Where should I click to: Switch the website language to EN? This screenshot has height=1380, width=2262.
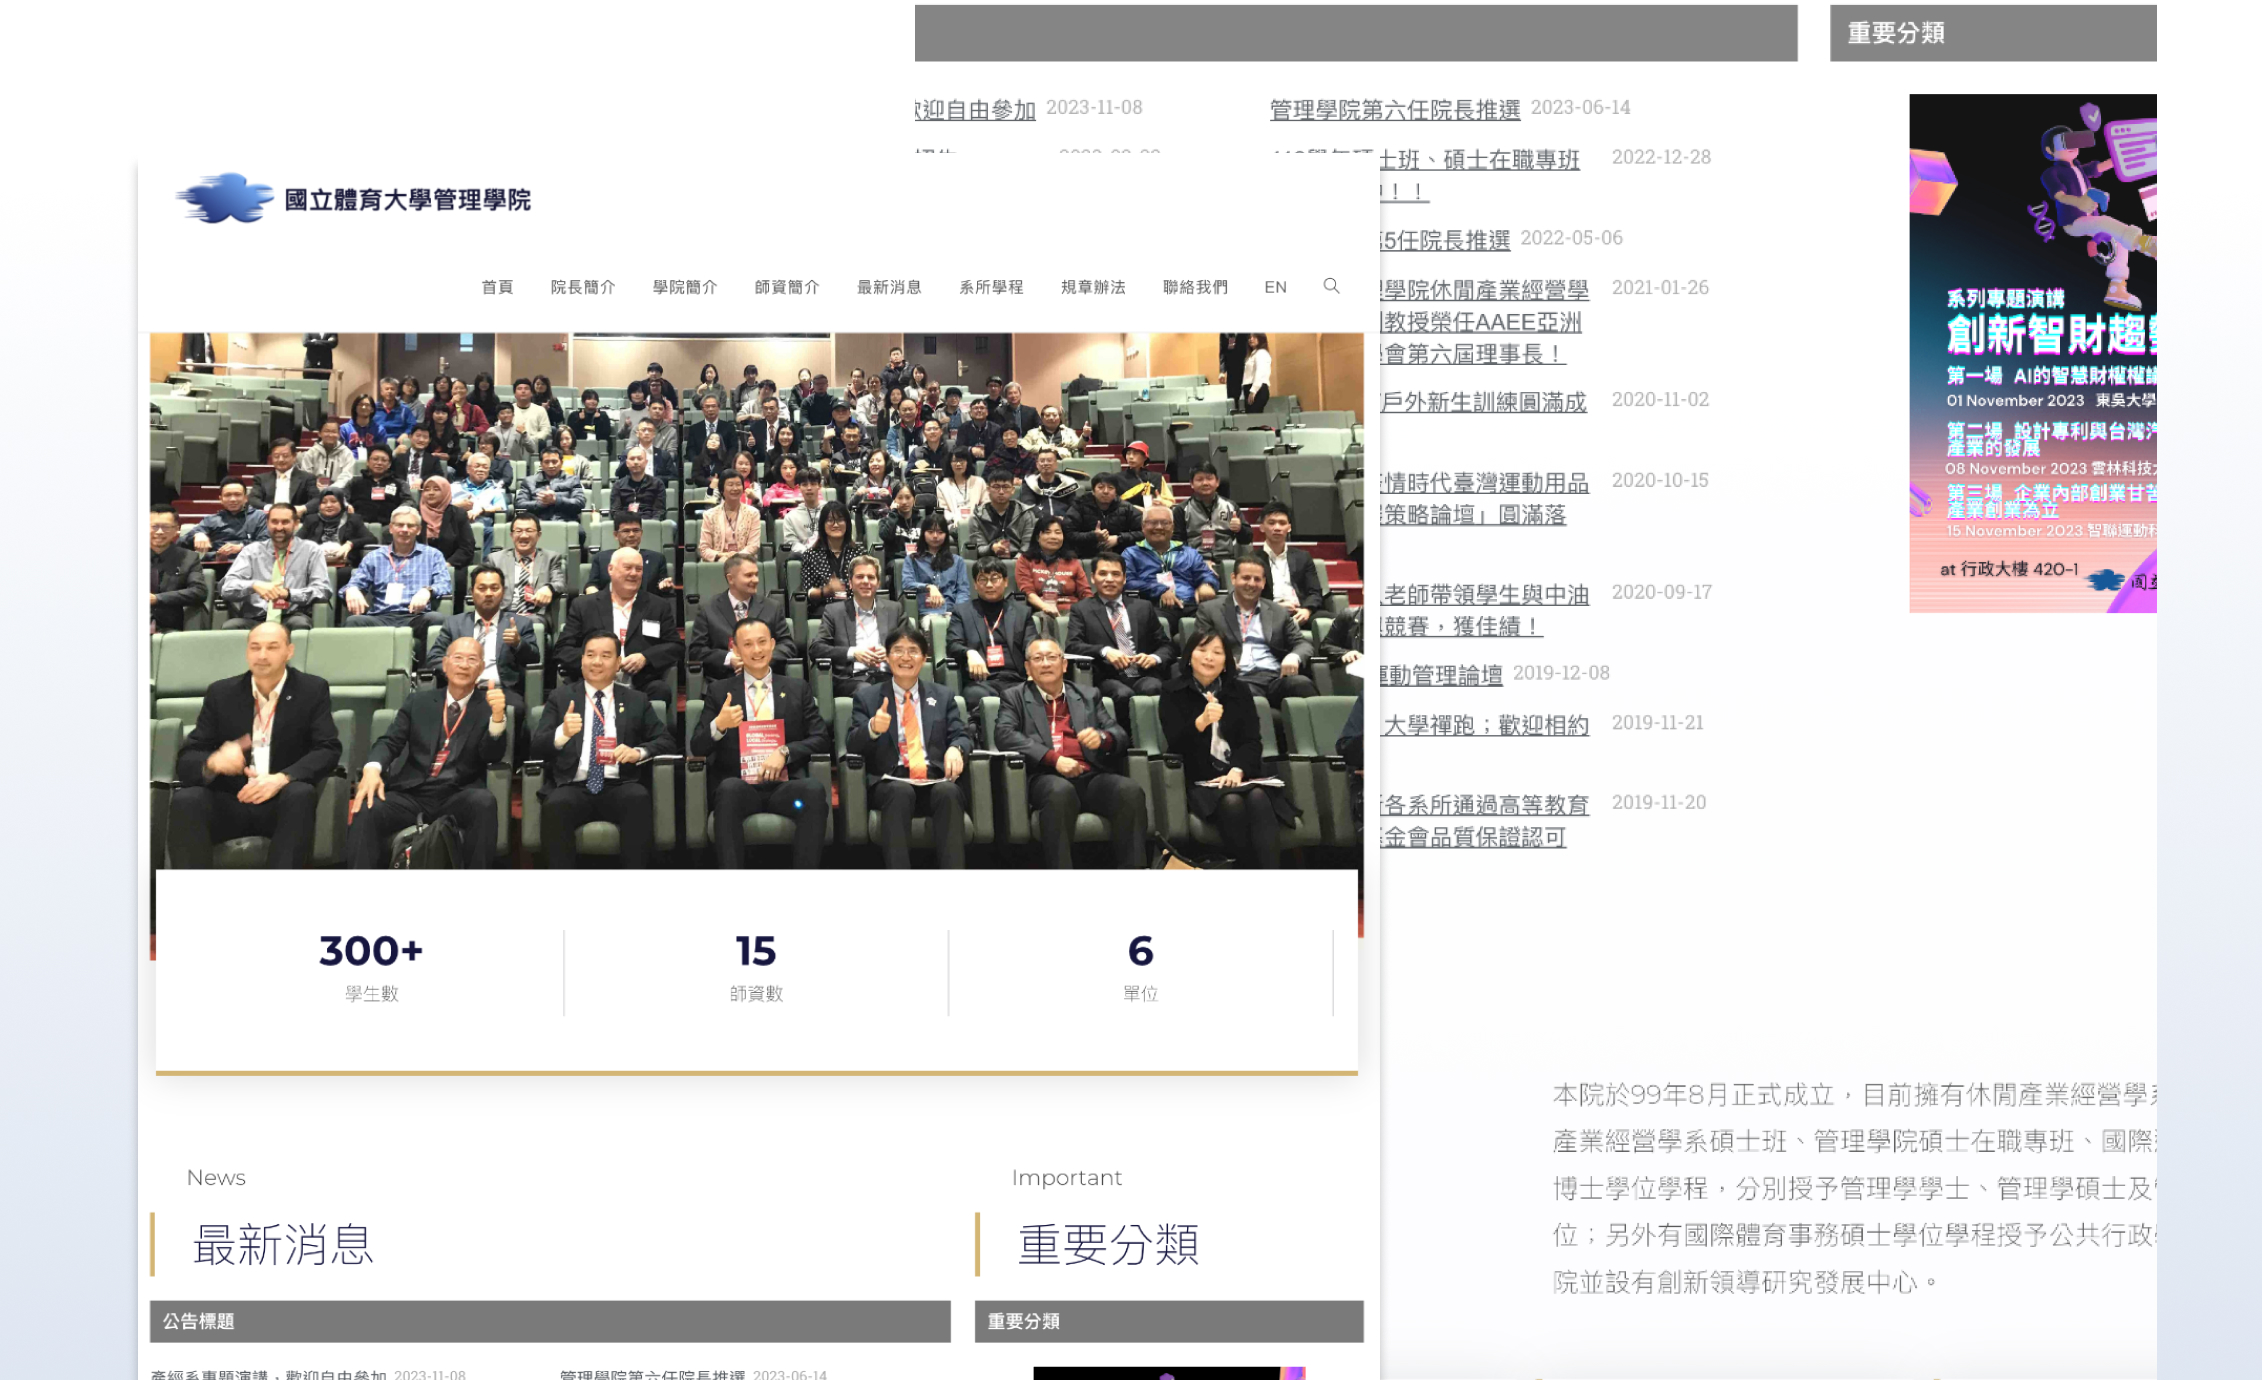click(x=1275, y=287)
